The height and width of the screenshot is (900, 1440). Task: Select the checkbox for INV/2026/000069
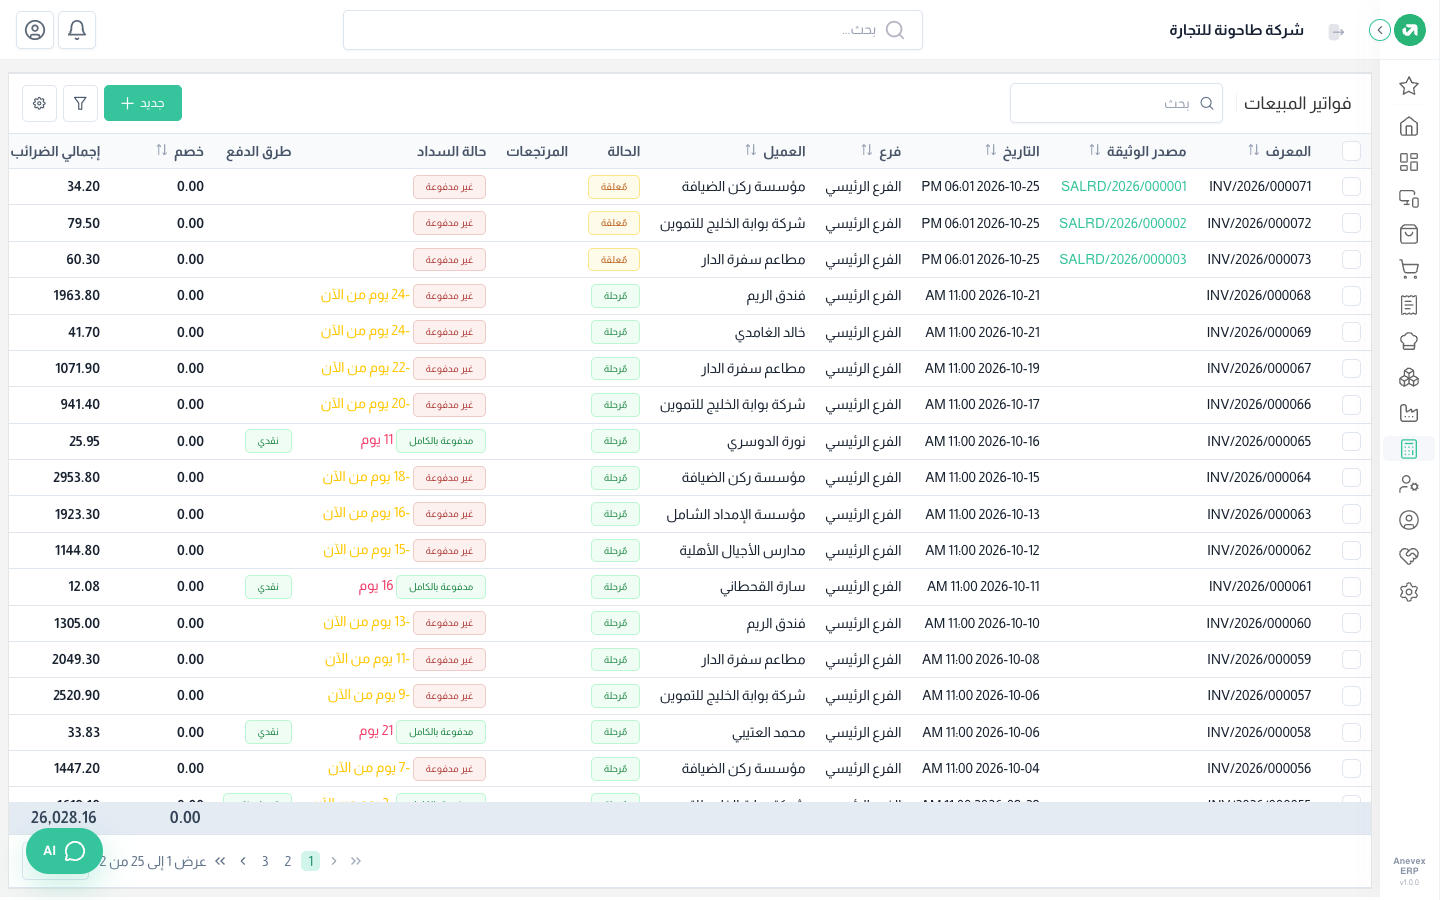(x=1352, y=332)
